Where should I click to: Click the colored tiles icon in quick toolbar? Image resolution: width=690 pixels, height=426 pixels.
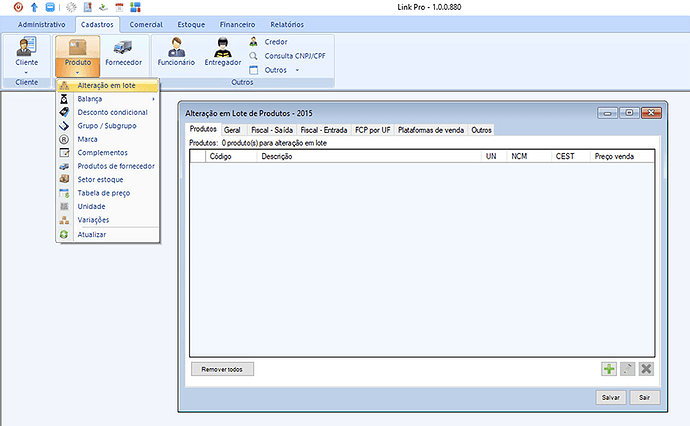[x=135, y=7]
